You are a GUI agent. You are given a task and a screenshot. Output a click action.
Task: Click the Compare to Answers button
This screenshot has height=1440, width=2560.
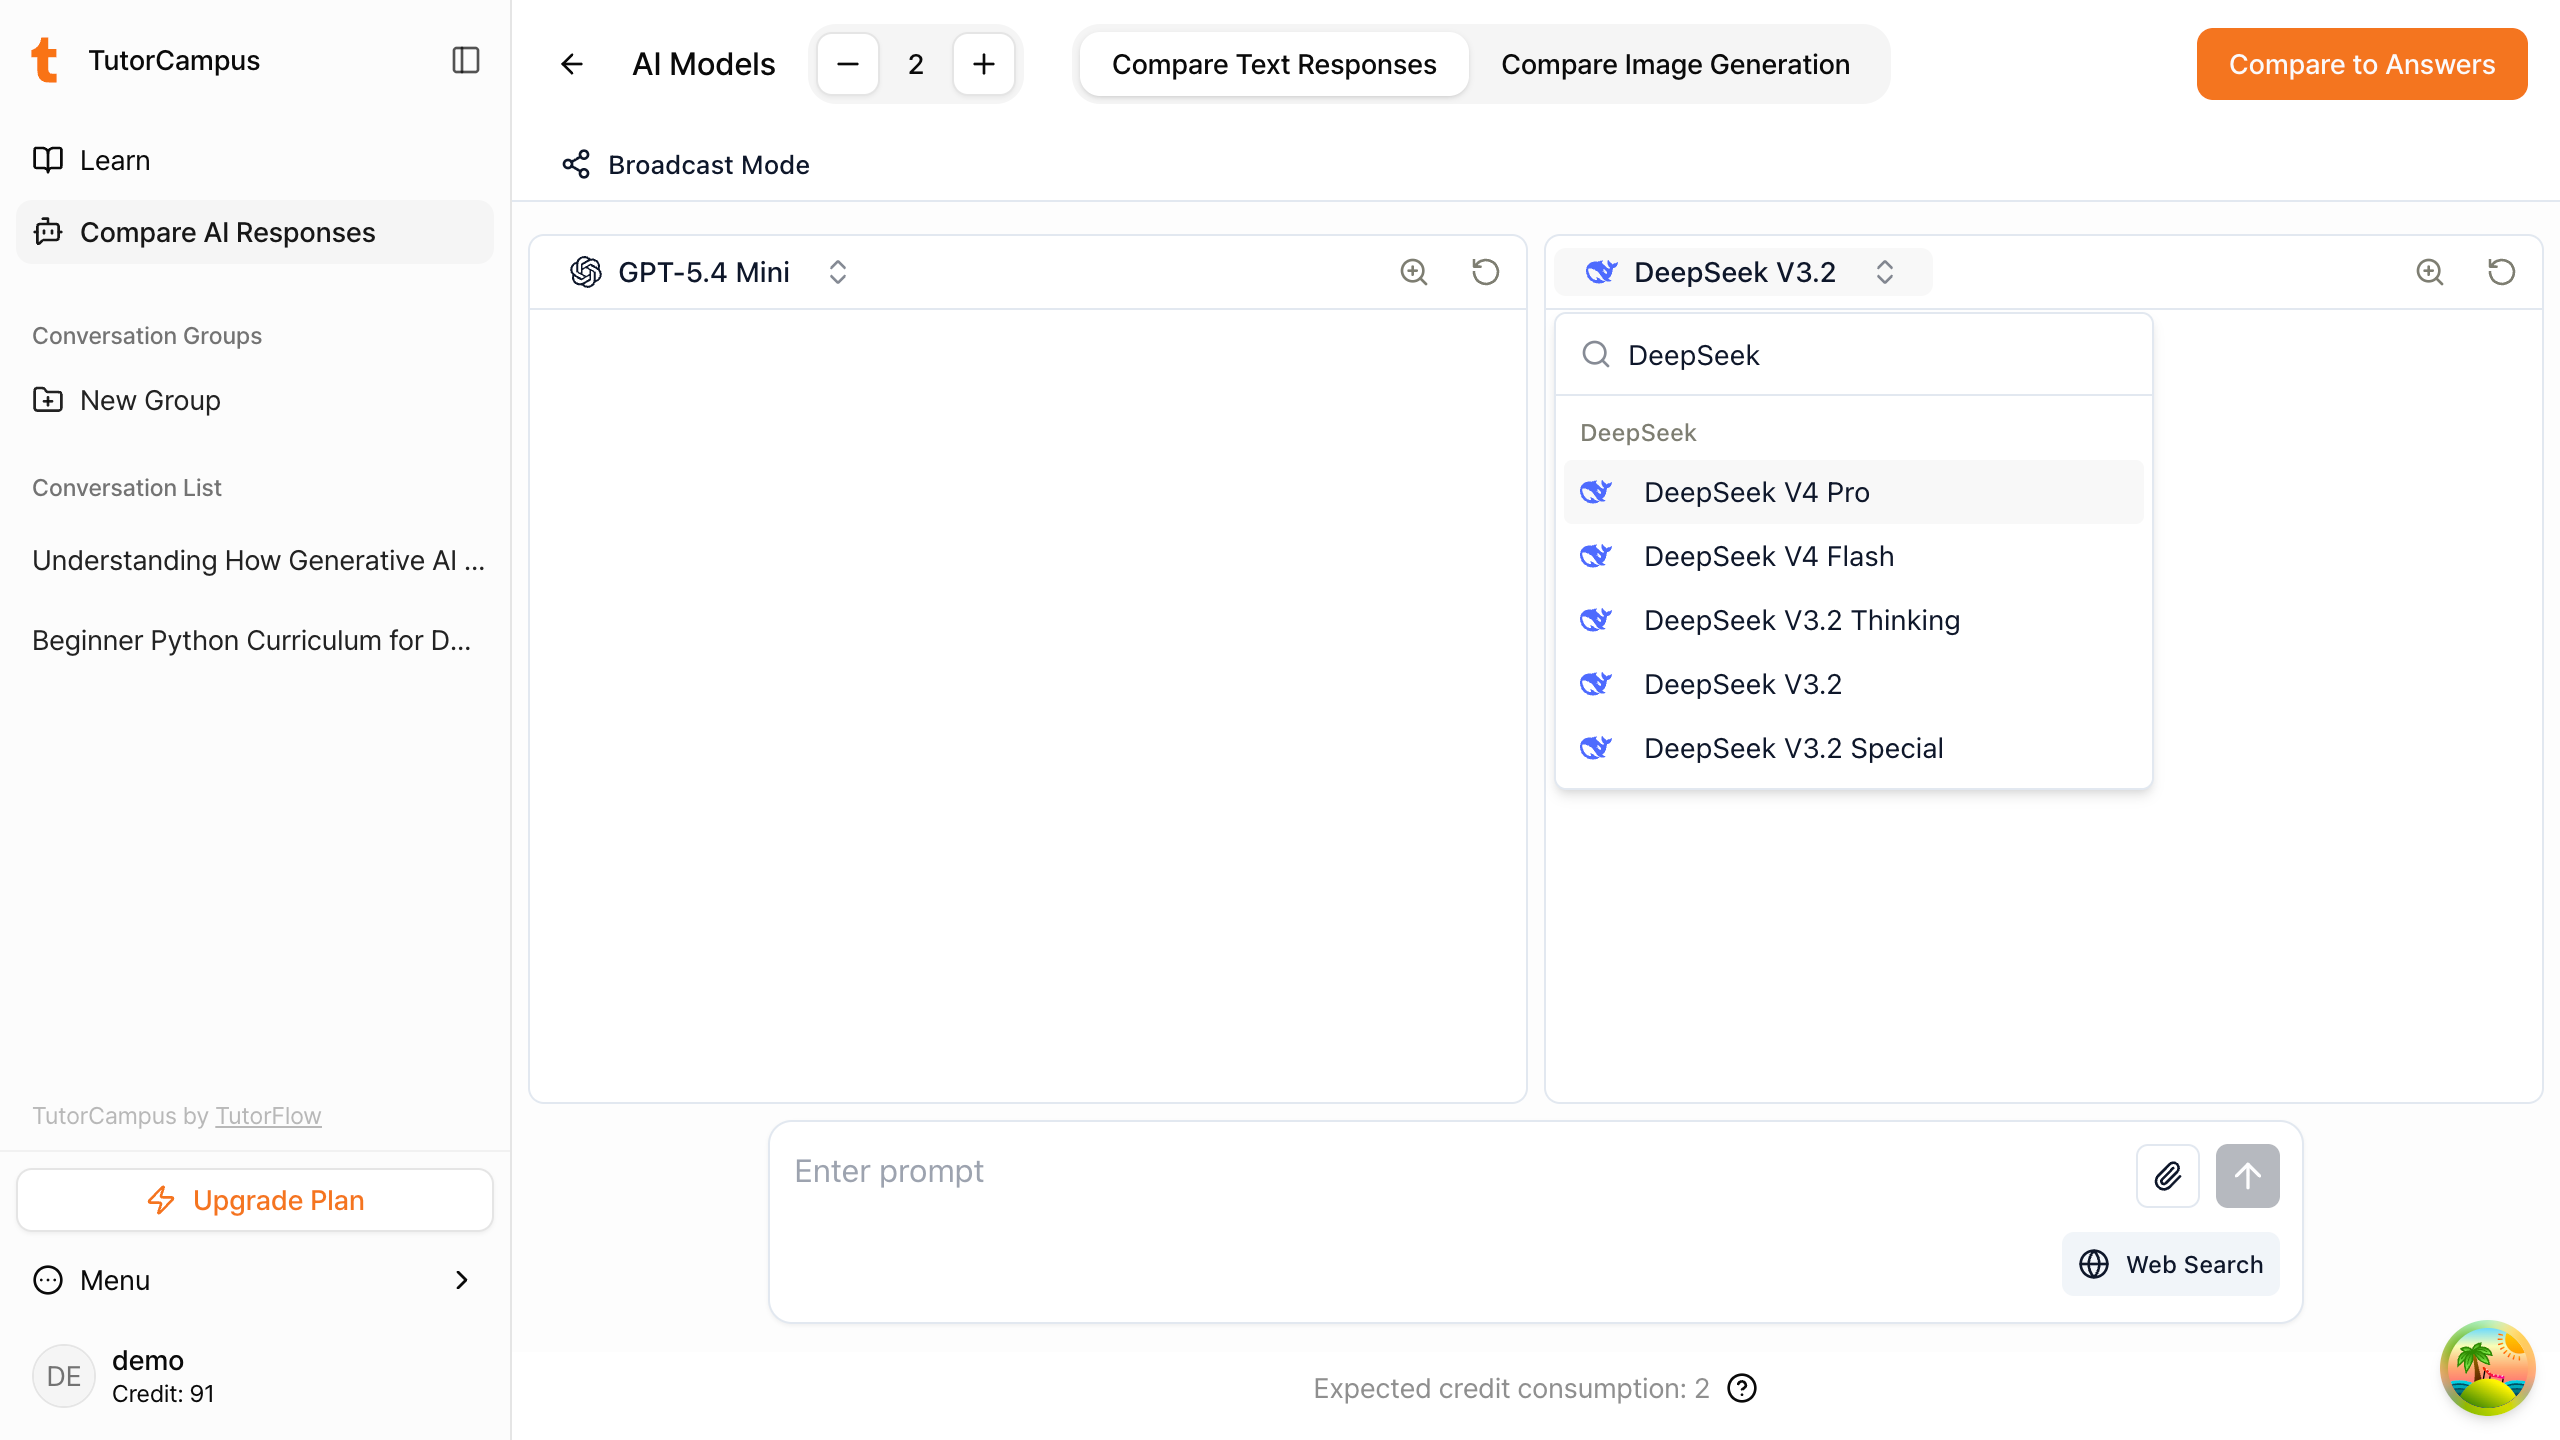tap(2362, 64)
